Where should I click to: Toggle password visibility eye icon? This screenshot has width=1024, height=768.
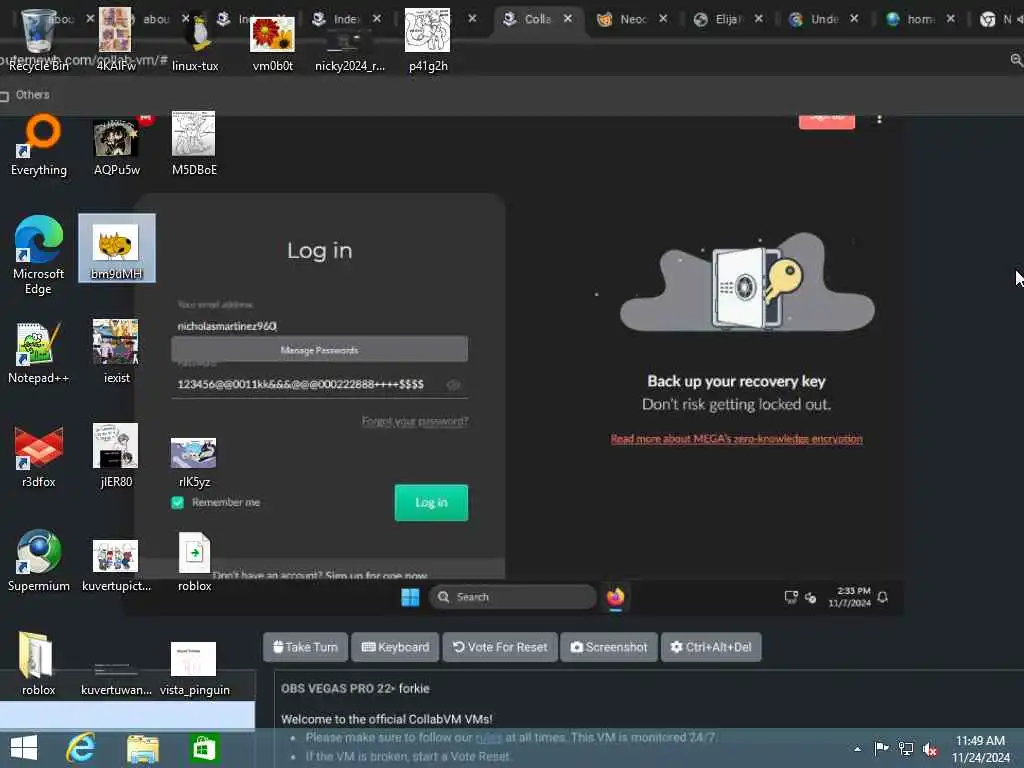click(x=453, y=385)
